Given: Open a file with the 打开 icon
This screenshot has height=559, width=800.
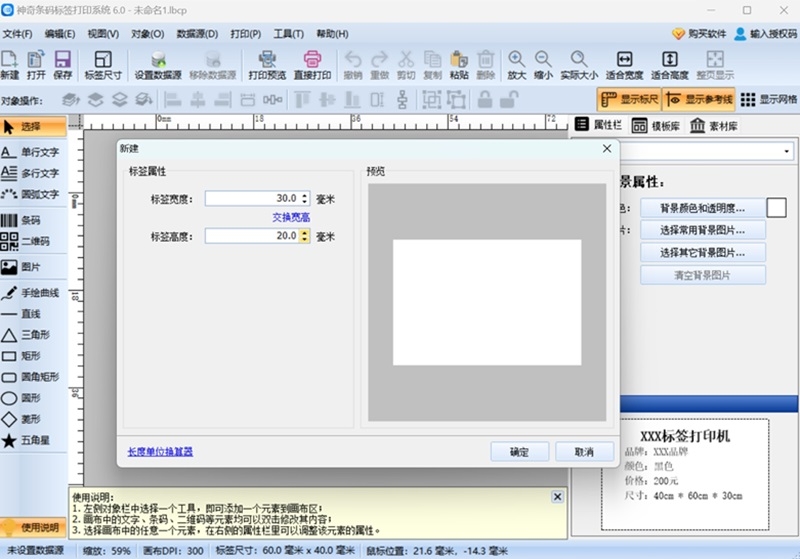Looking at the screenshot, I should click(x=36, y=65).
